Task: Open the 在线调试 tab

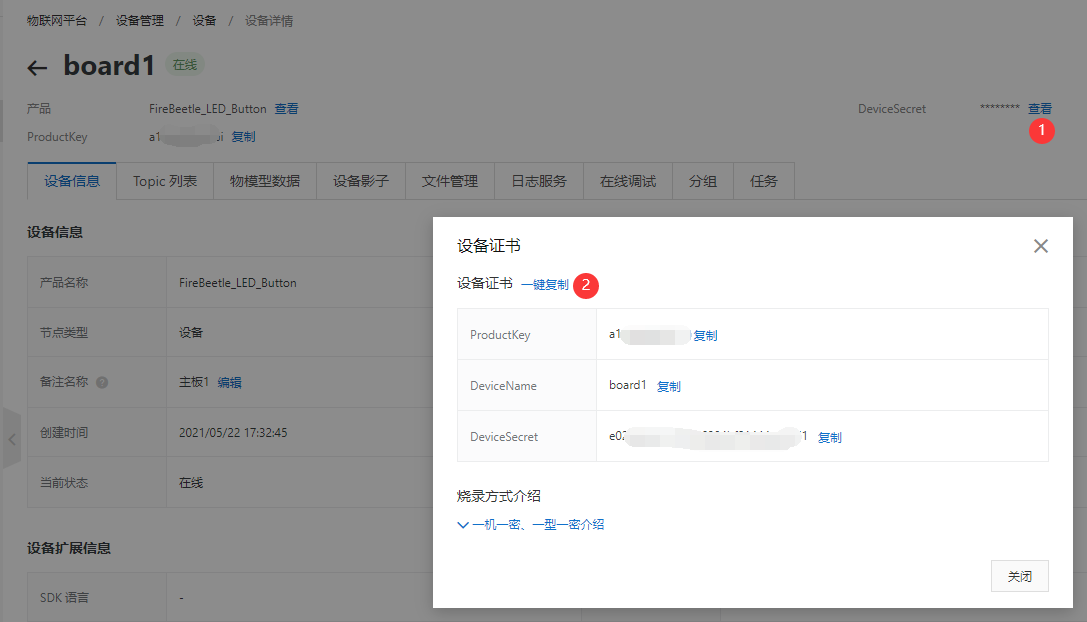Action: (628, 181)
